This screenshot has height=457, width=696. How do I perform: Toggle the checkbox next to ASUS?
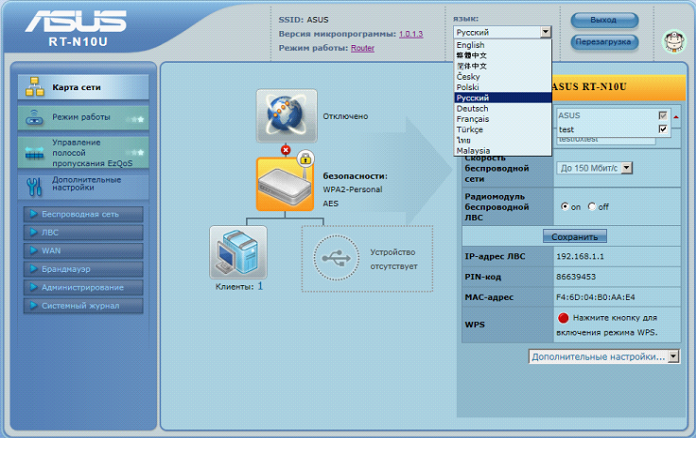click(x=663, y=115)
